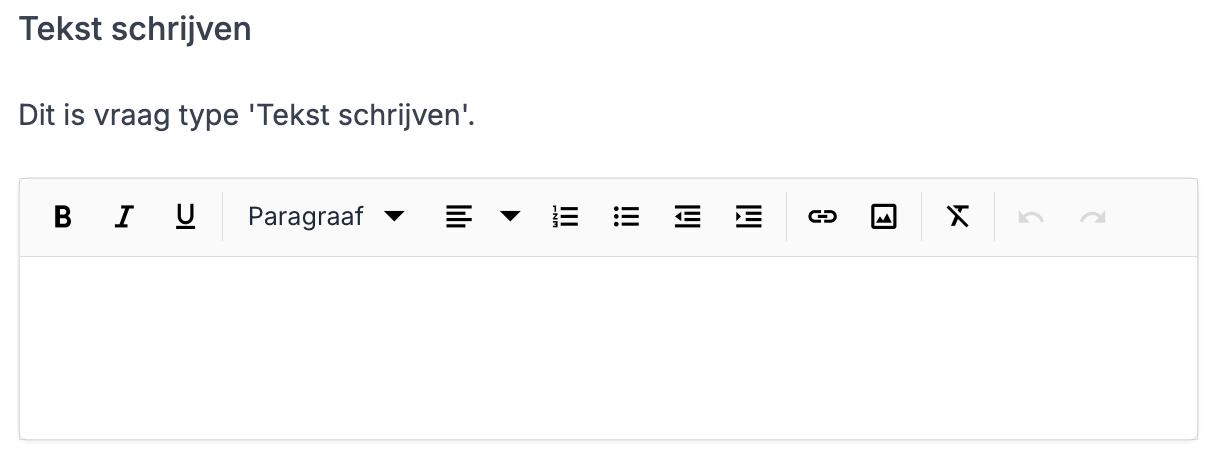
Task: Insert a bulleted list
Action: (626, 216)
